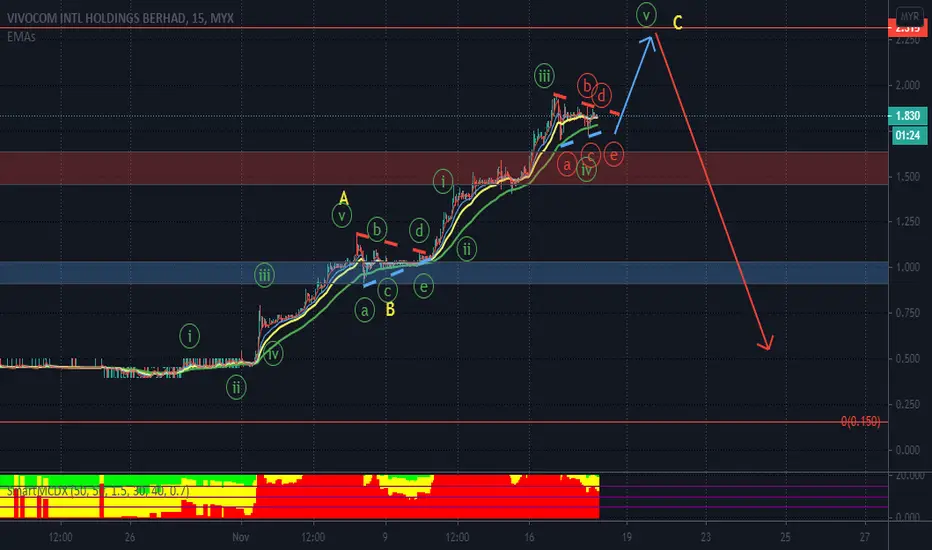Click 2.000 on the price axis
932x550 pixels.
pos(908,85)
